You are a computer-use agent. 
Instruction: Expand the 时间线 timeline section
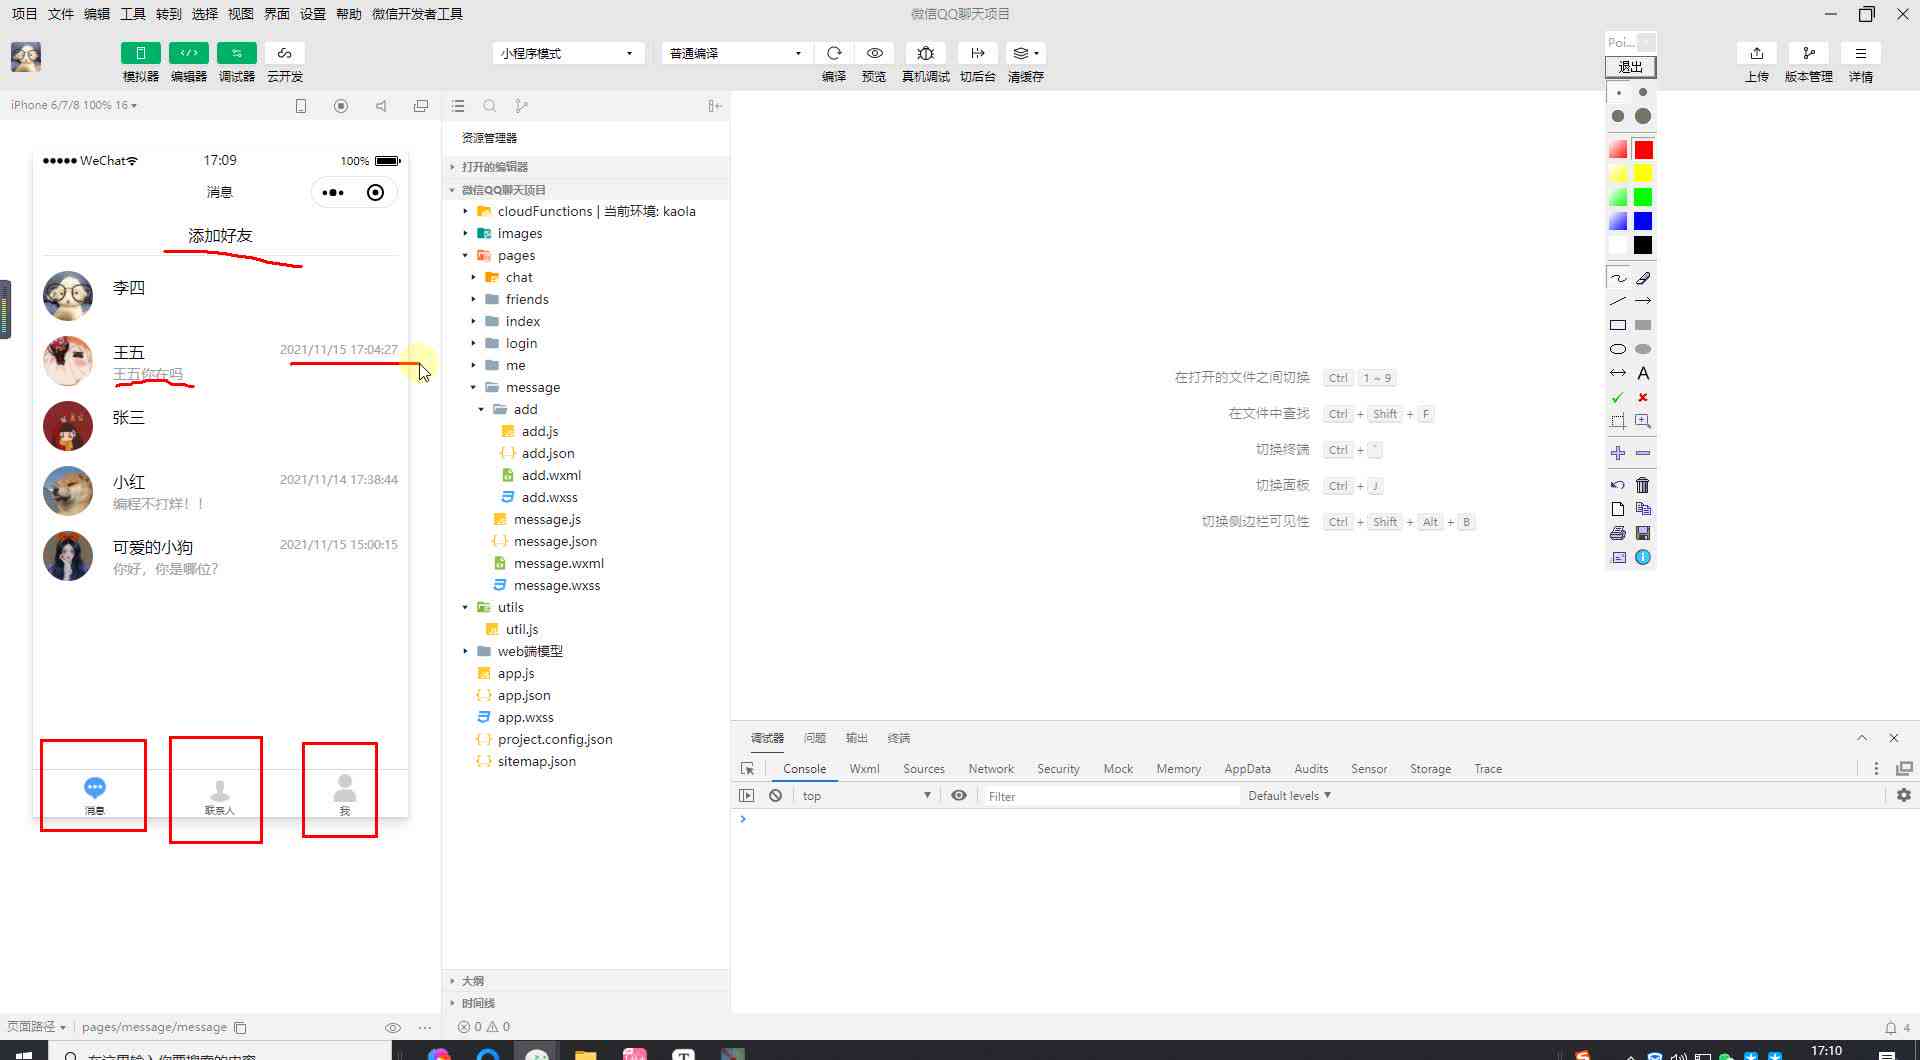(x=586, y=1003)
